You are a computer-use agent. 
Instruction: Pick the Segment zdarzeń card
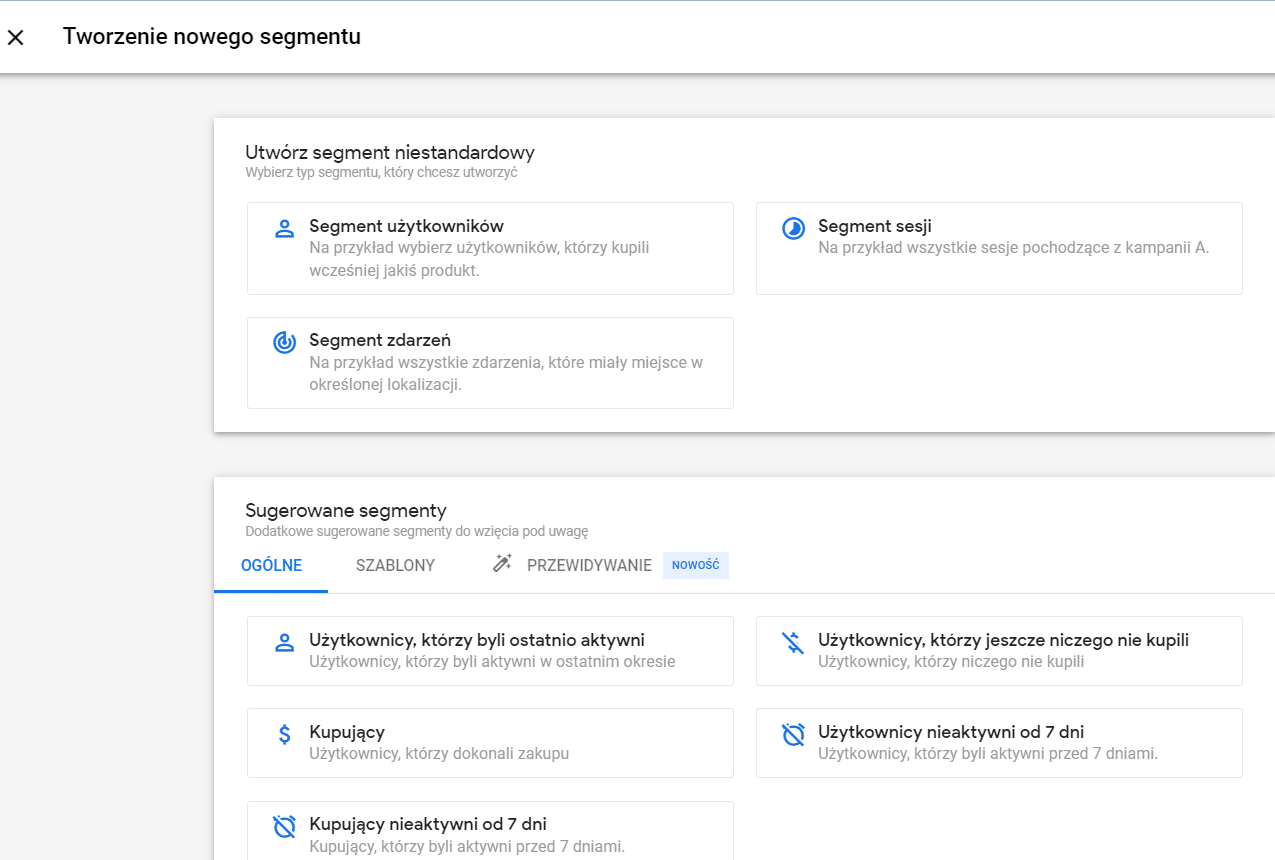pyautogui.click(x=490, y=363)
